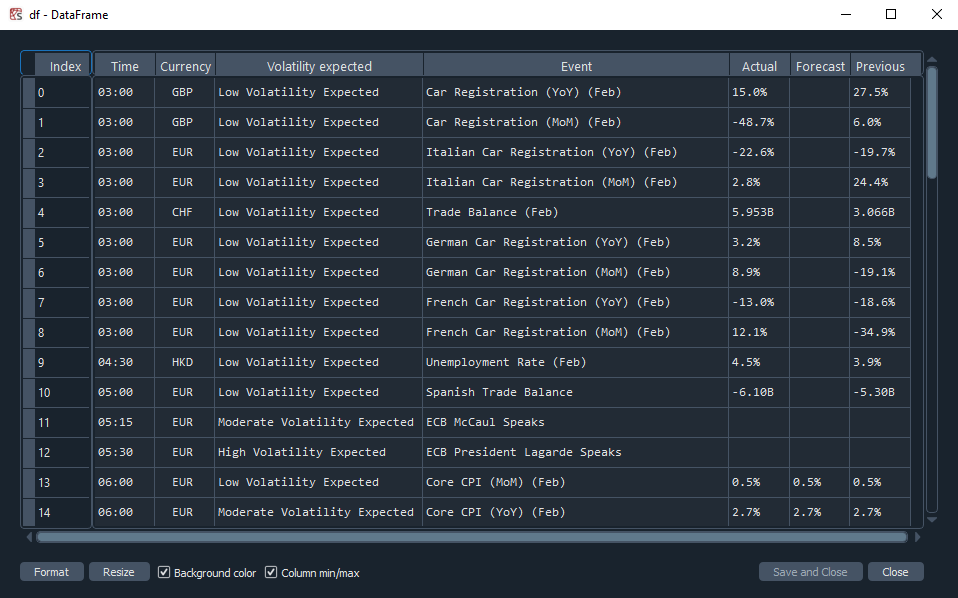Select the cell 'Trade Balance (Feb)'
Screen dimensions: 958x598
[576, 212]
